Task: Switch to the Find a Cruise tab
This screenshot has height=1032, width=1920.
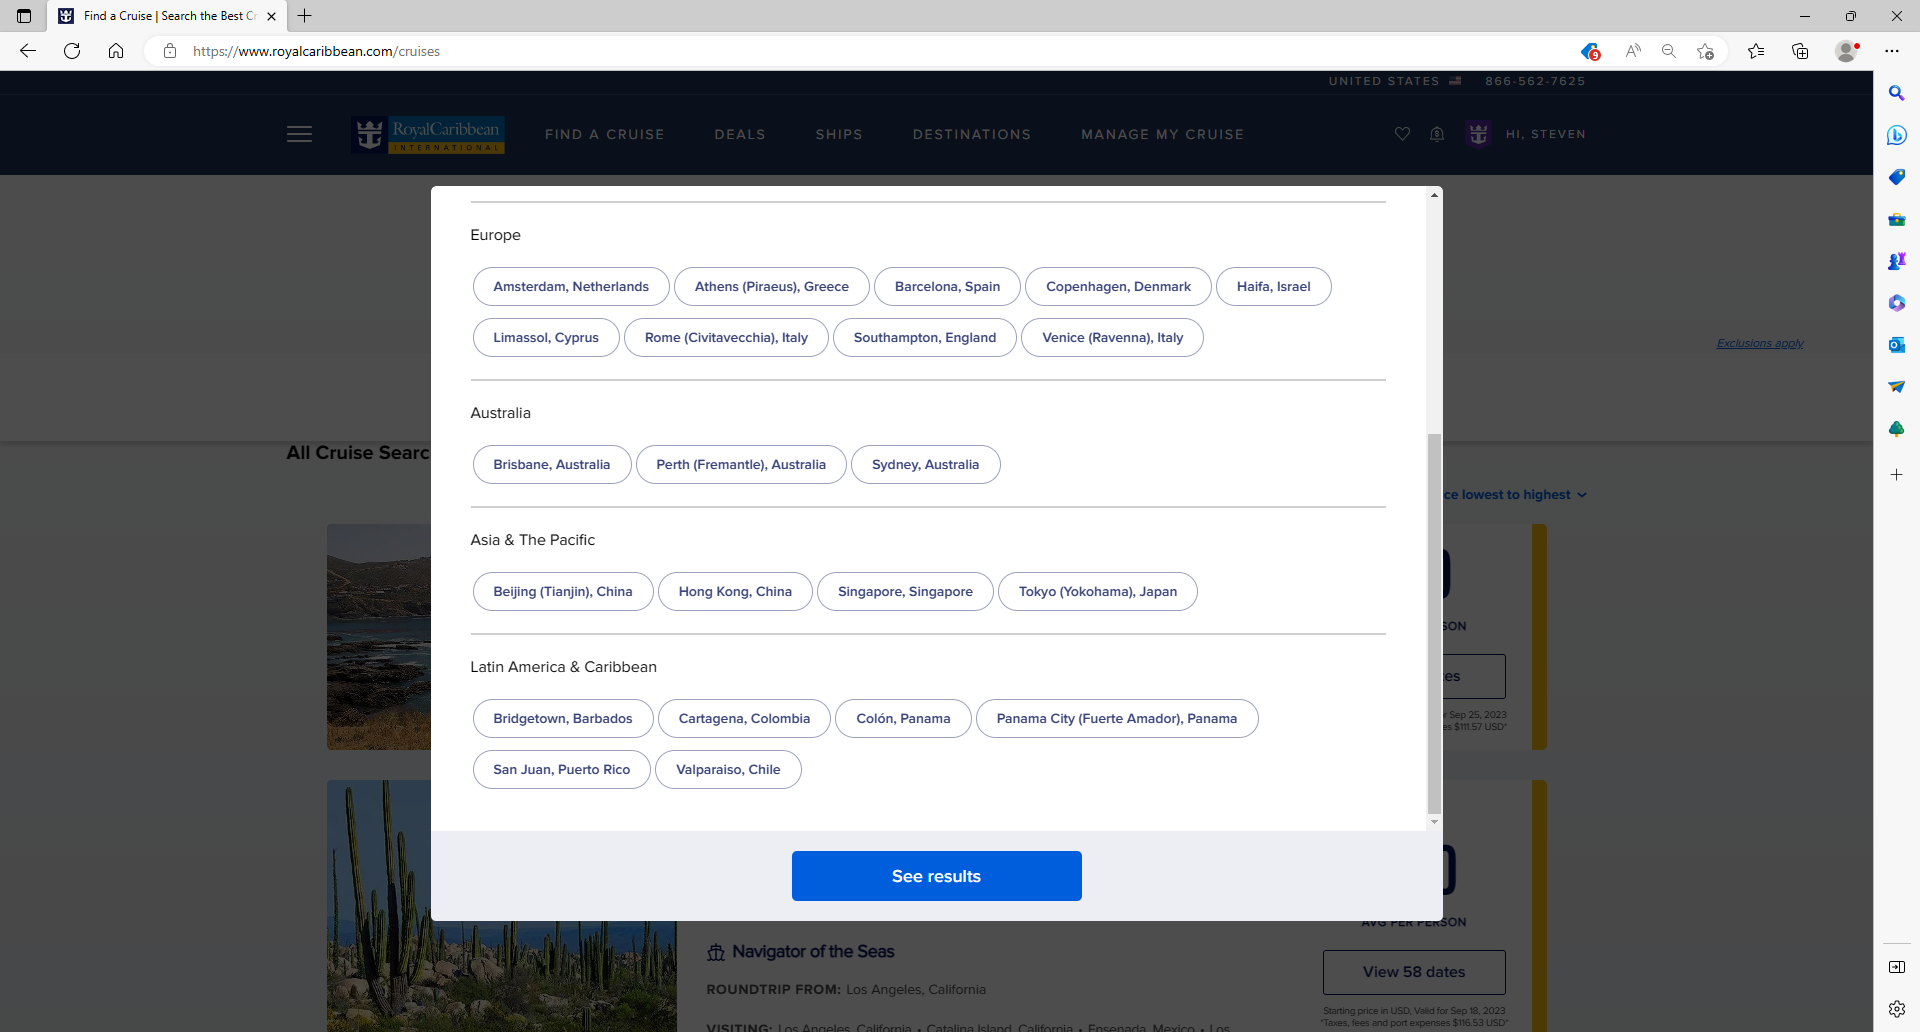Action: pos(168,16)
